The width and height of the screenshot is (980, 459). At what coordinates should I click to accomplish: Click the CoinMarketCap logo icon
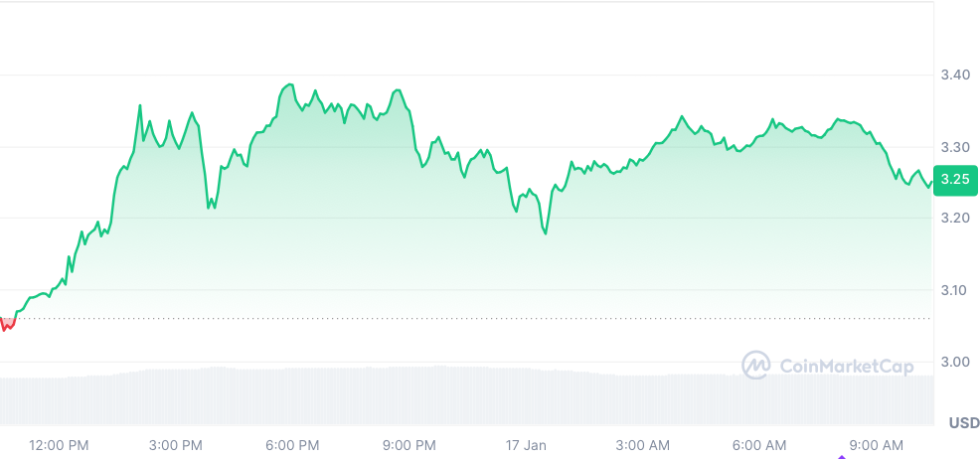point(756,364)
